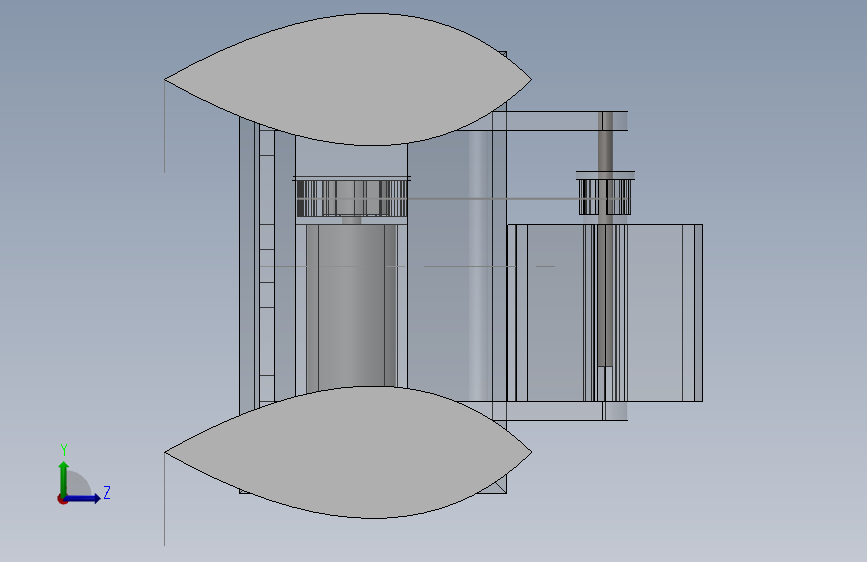Select the central gray cylinder below the large pulley
The height and width of the screenshot is (562, 867).
[351, 305]
